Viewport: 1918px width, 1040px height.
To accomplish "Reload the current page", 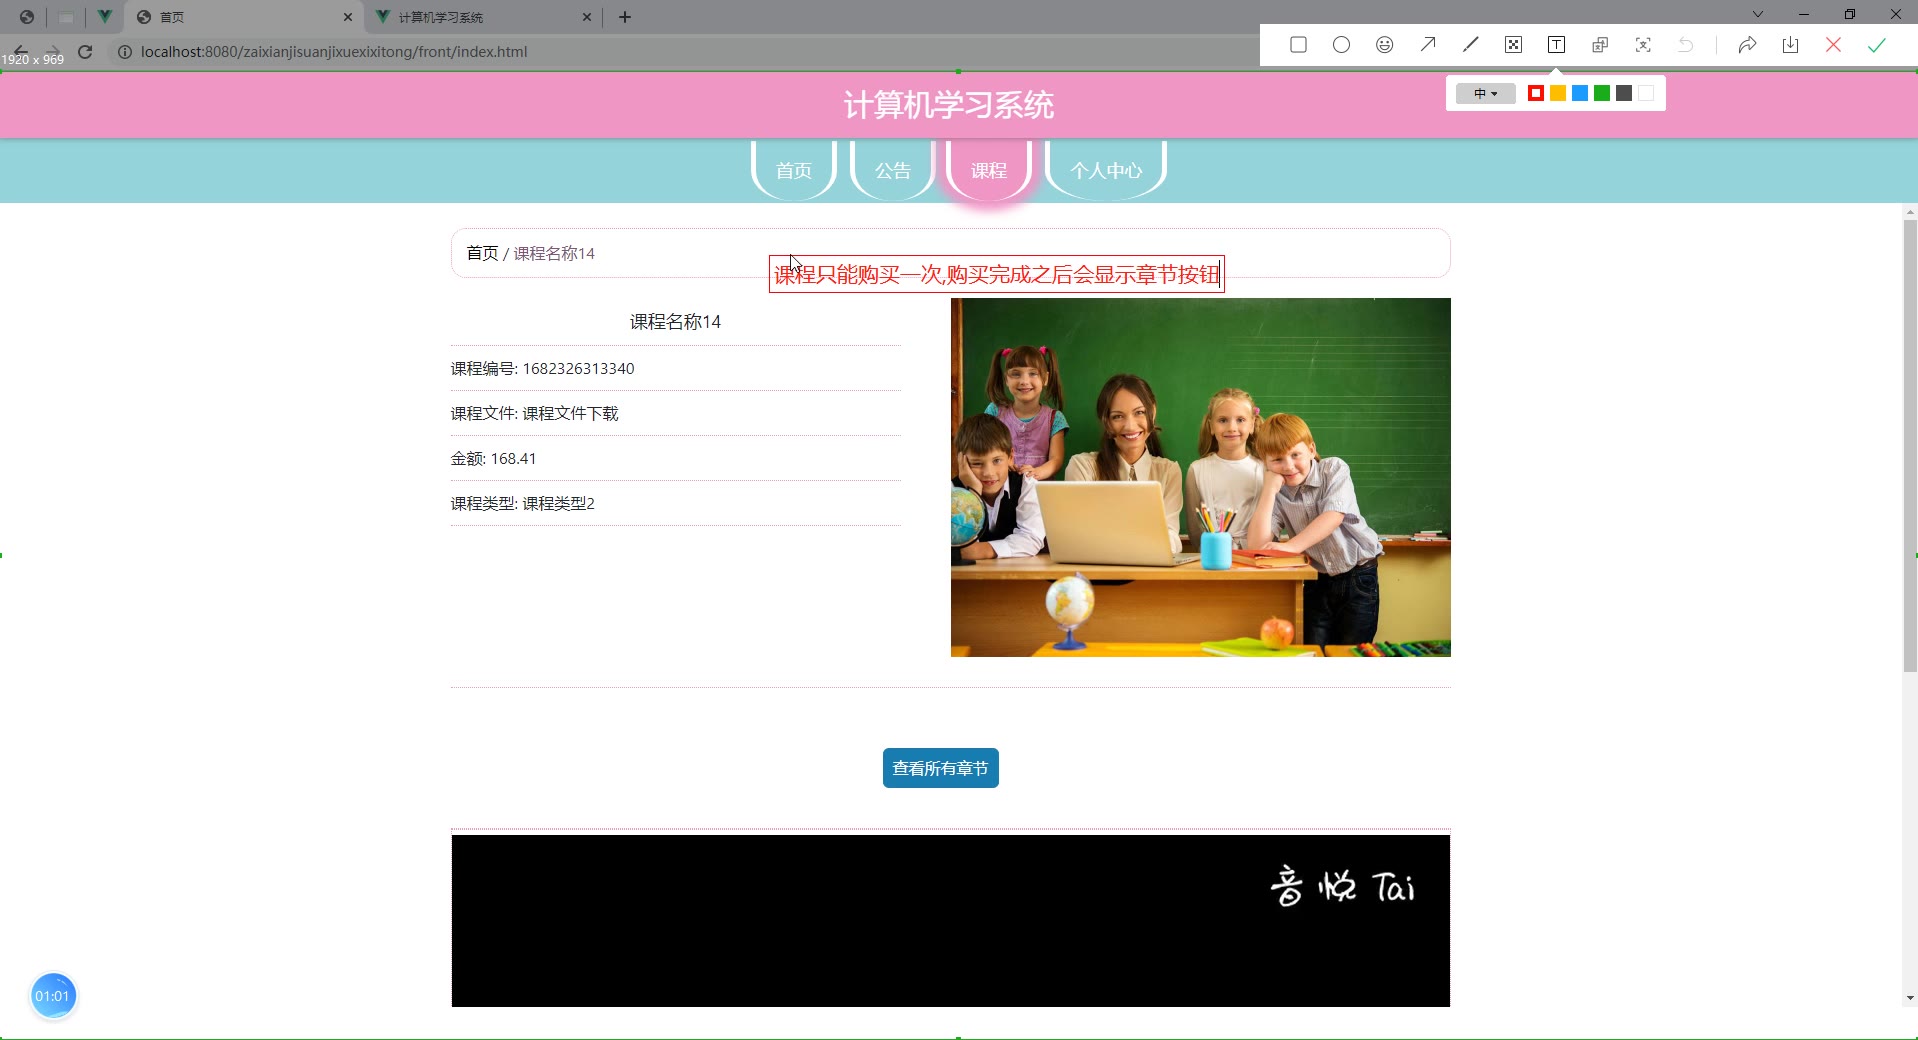I will [x=85, y=52].
